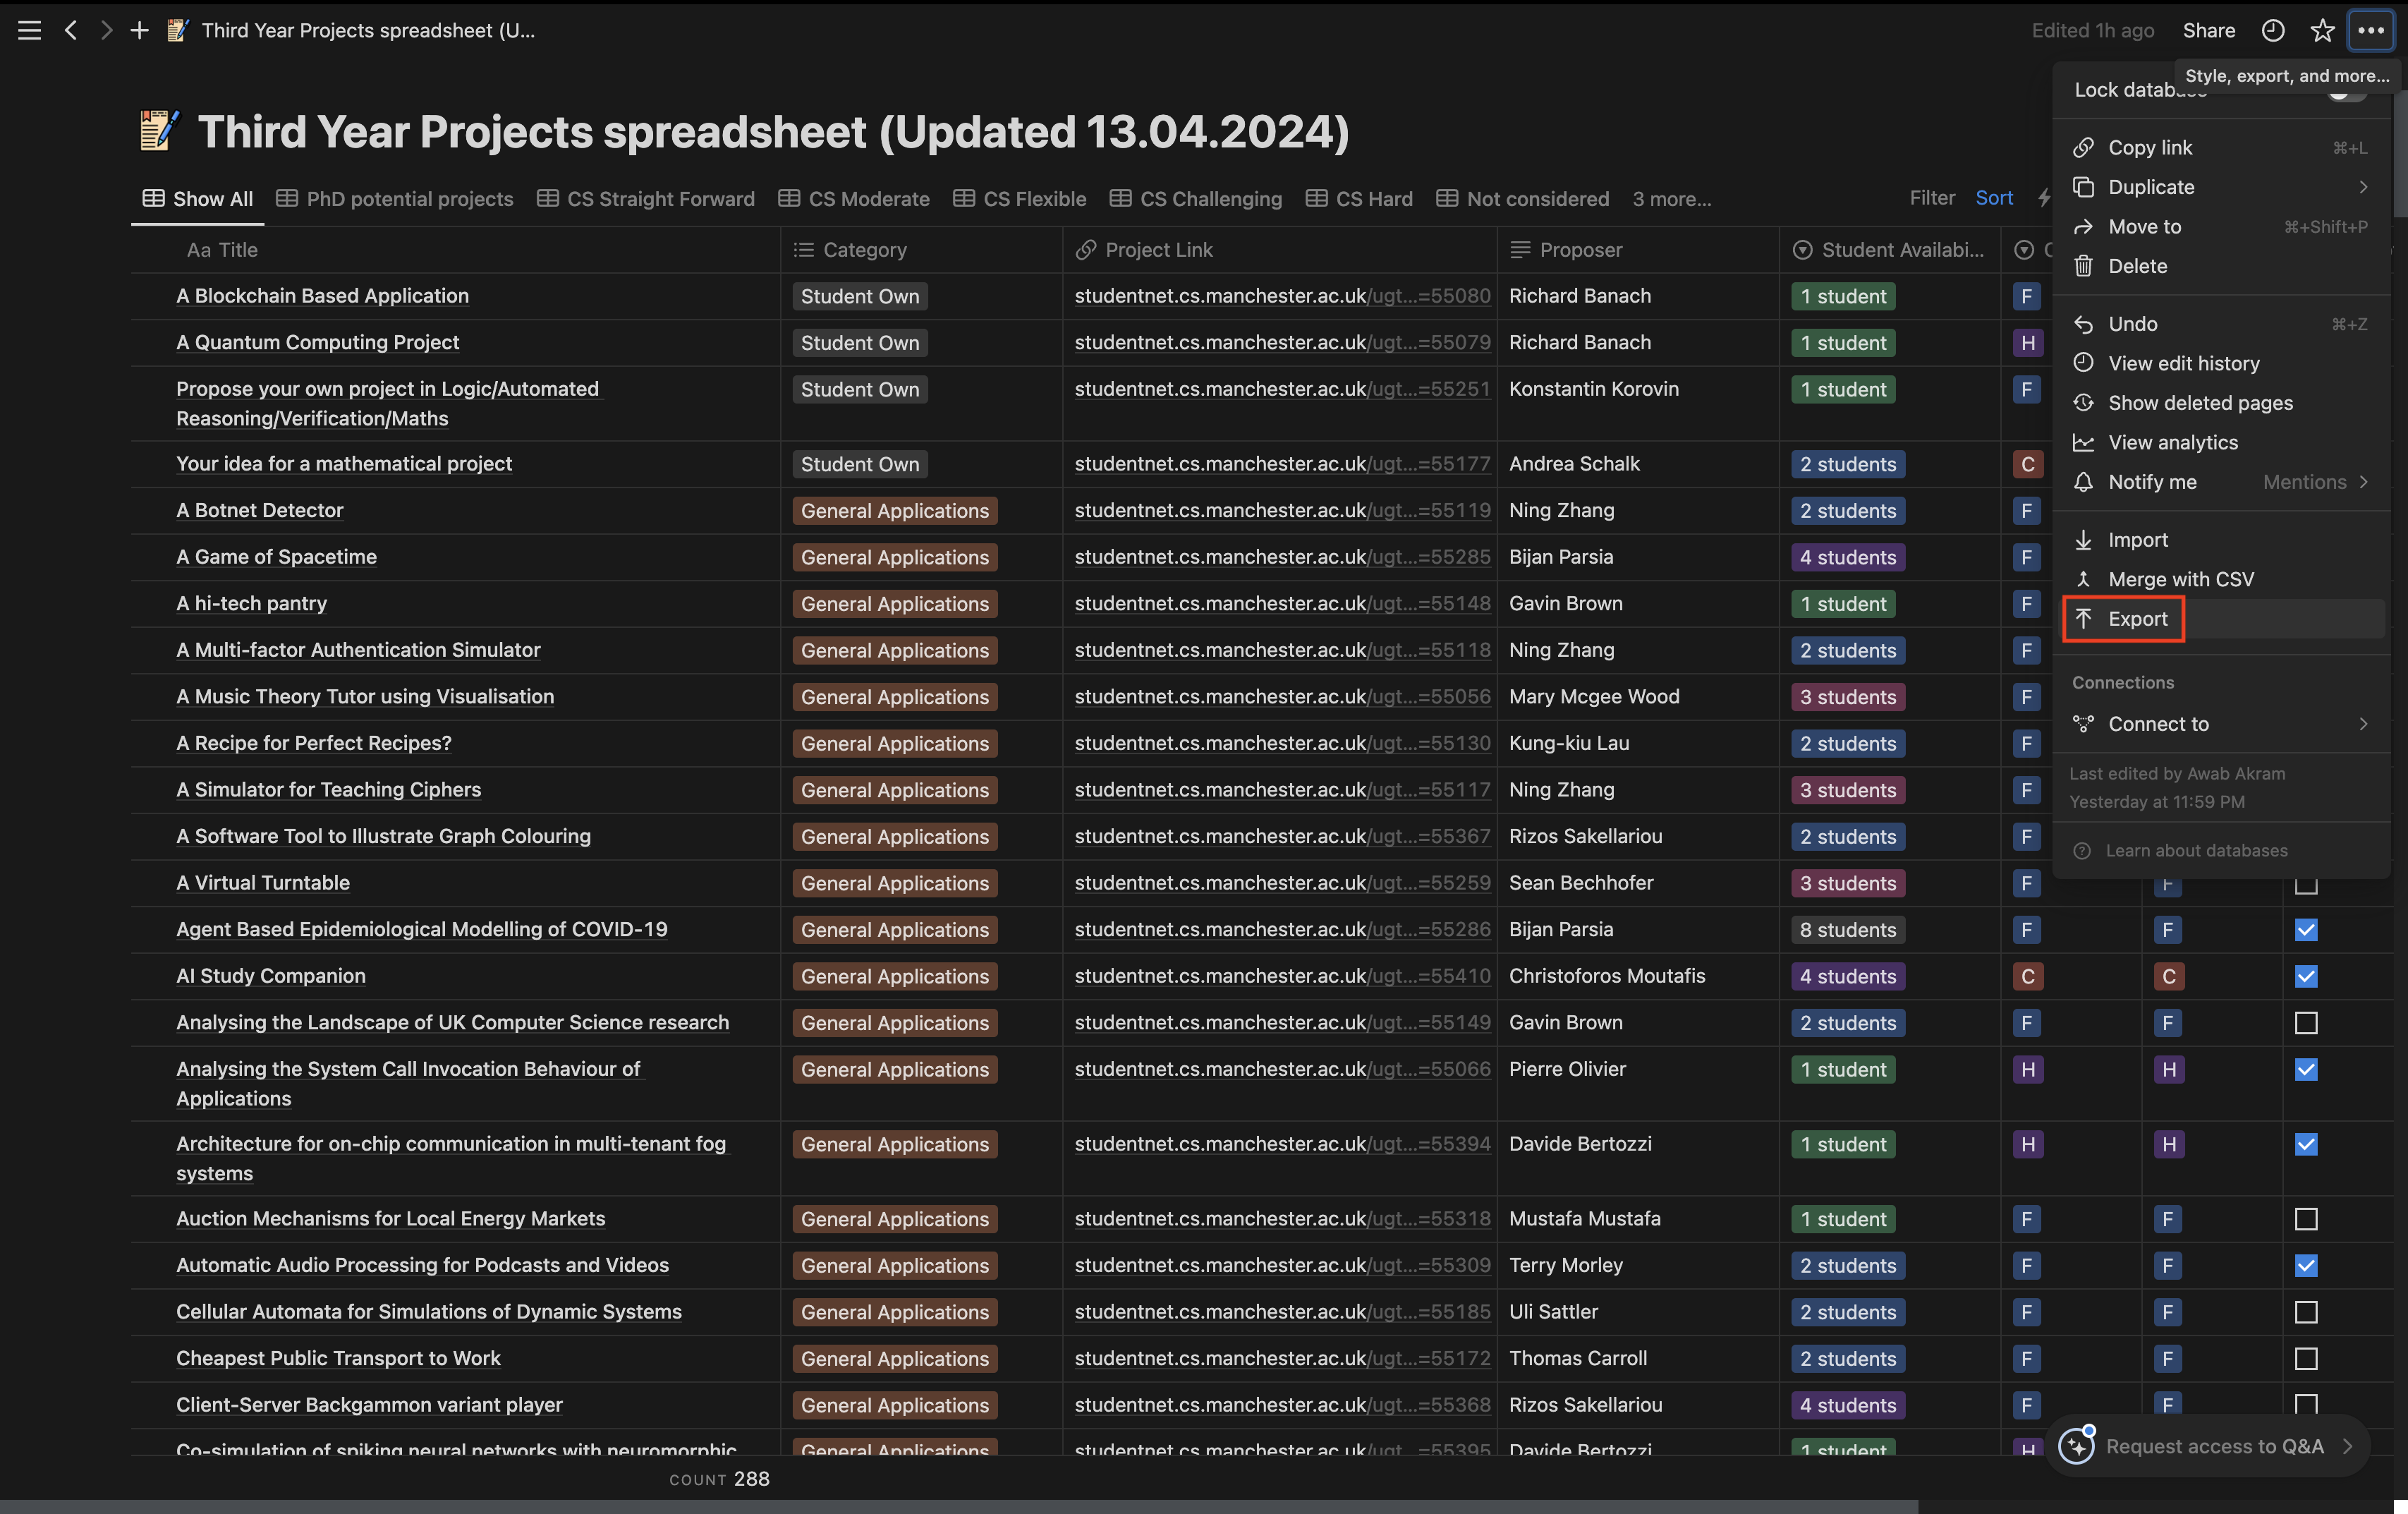Open the 3 more... views dropdown
The height and width of the screenshot is (1514, 2408).
(1672, 199)
